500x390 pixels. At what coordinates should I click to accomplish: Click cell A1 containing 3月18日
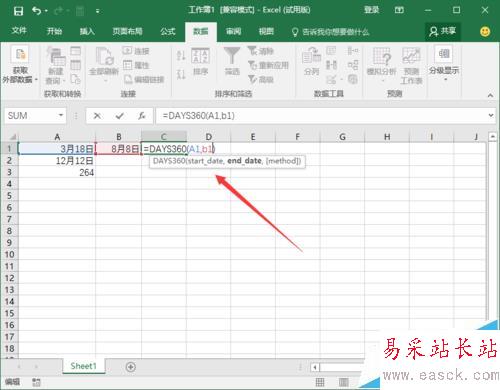point(57,149)
